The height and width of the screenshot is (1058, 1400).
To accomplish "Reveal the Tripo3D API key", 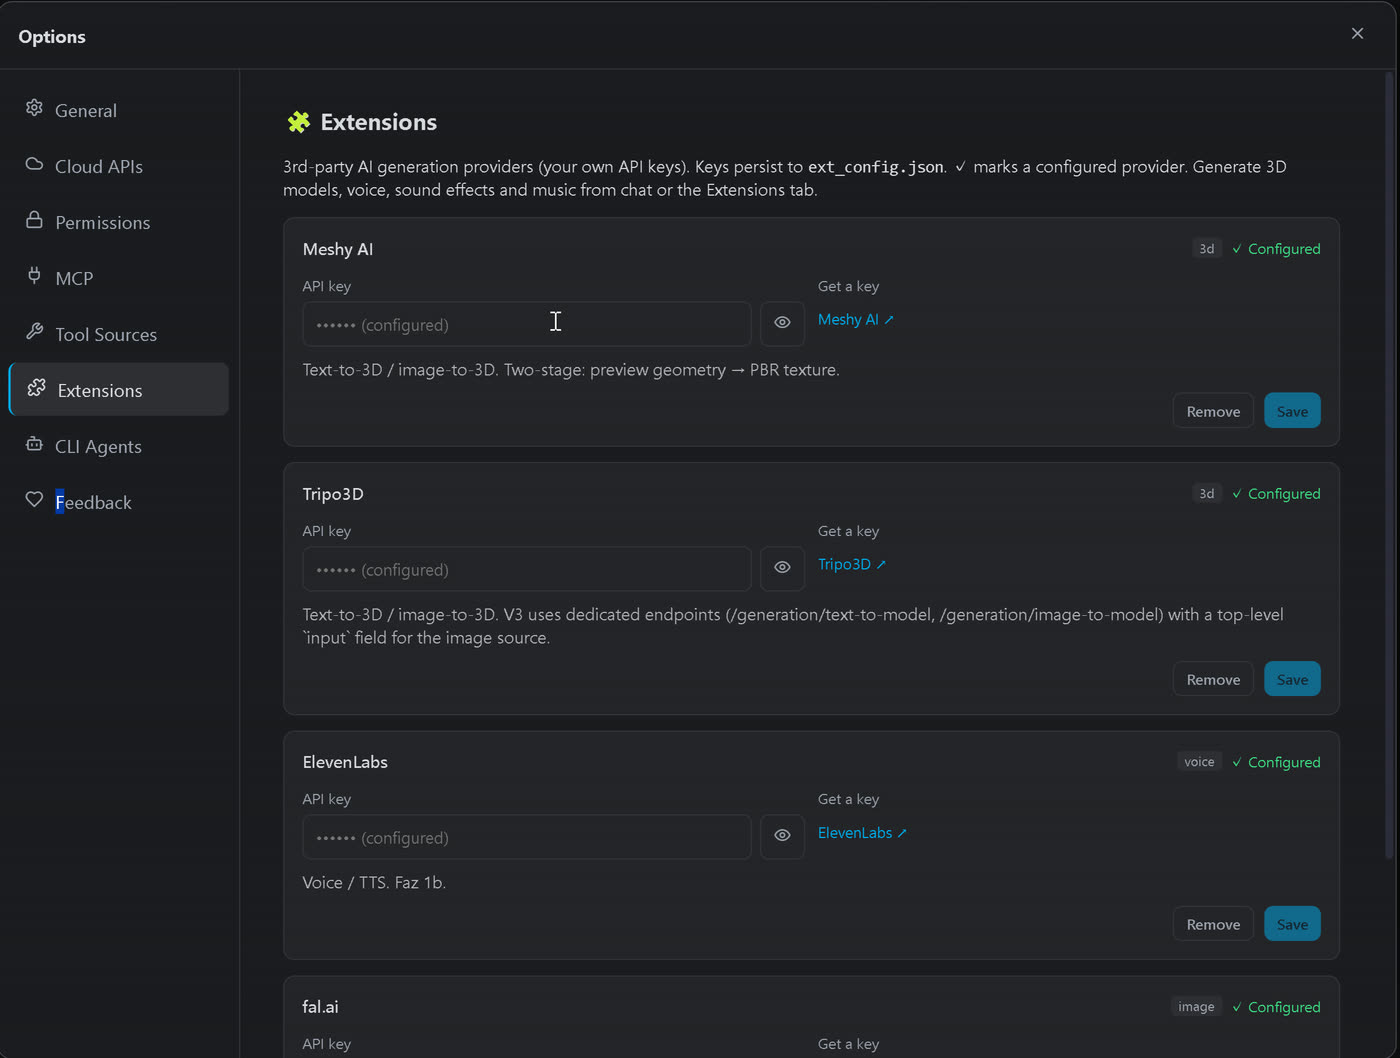I will tap(782, 568).
